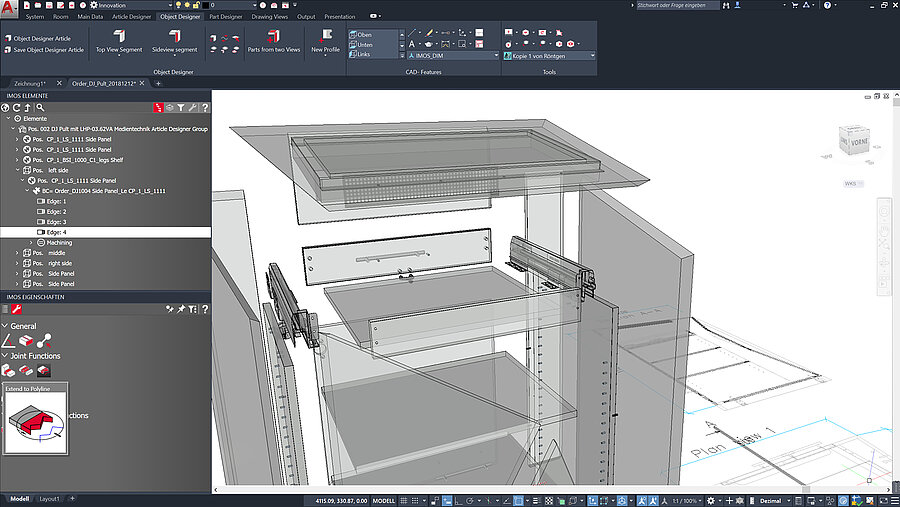Open the IMOS_DIM dimension style dropdown
The image size is (900, 507).
(451, 56)
